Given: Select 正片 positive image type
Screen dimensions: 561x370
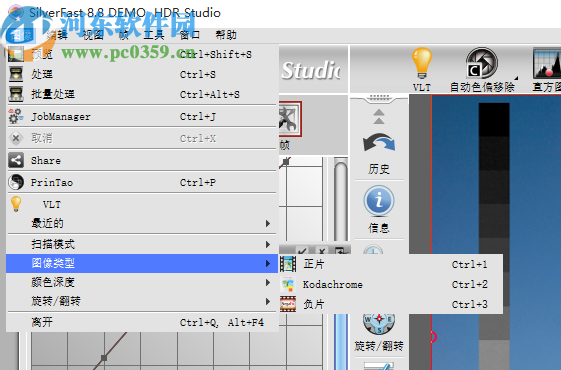Looking at the screenshot, I should pos(391,264).
